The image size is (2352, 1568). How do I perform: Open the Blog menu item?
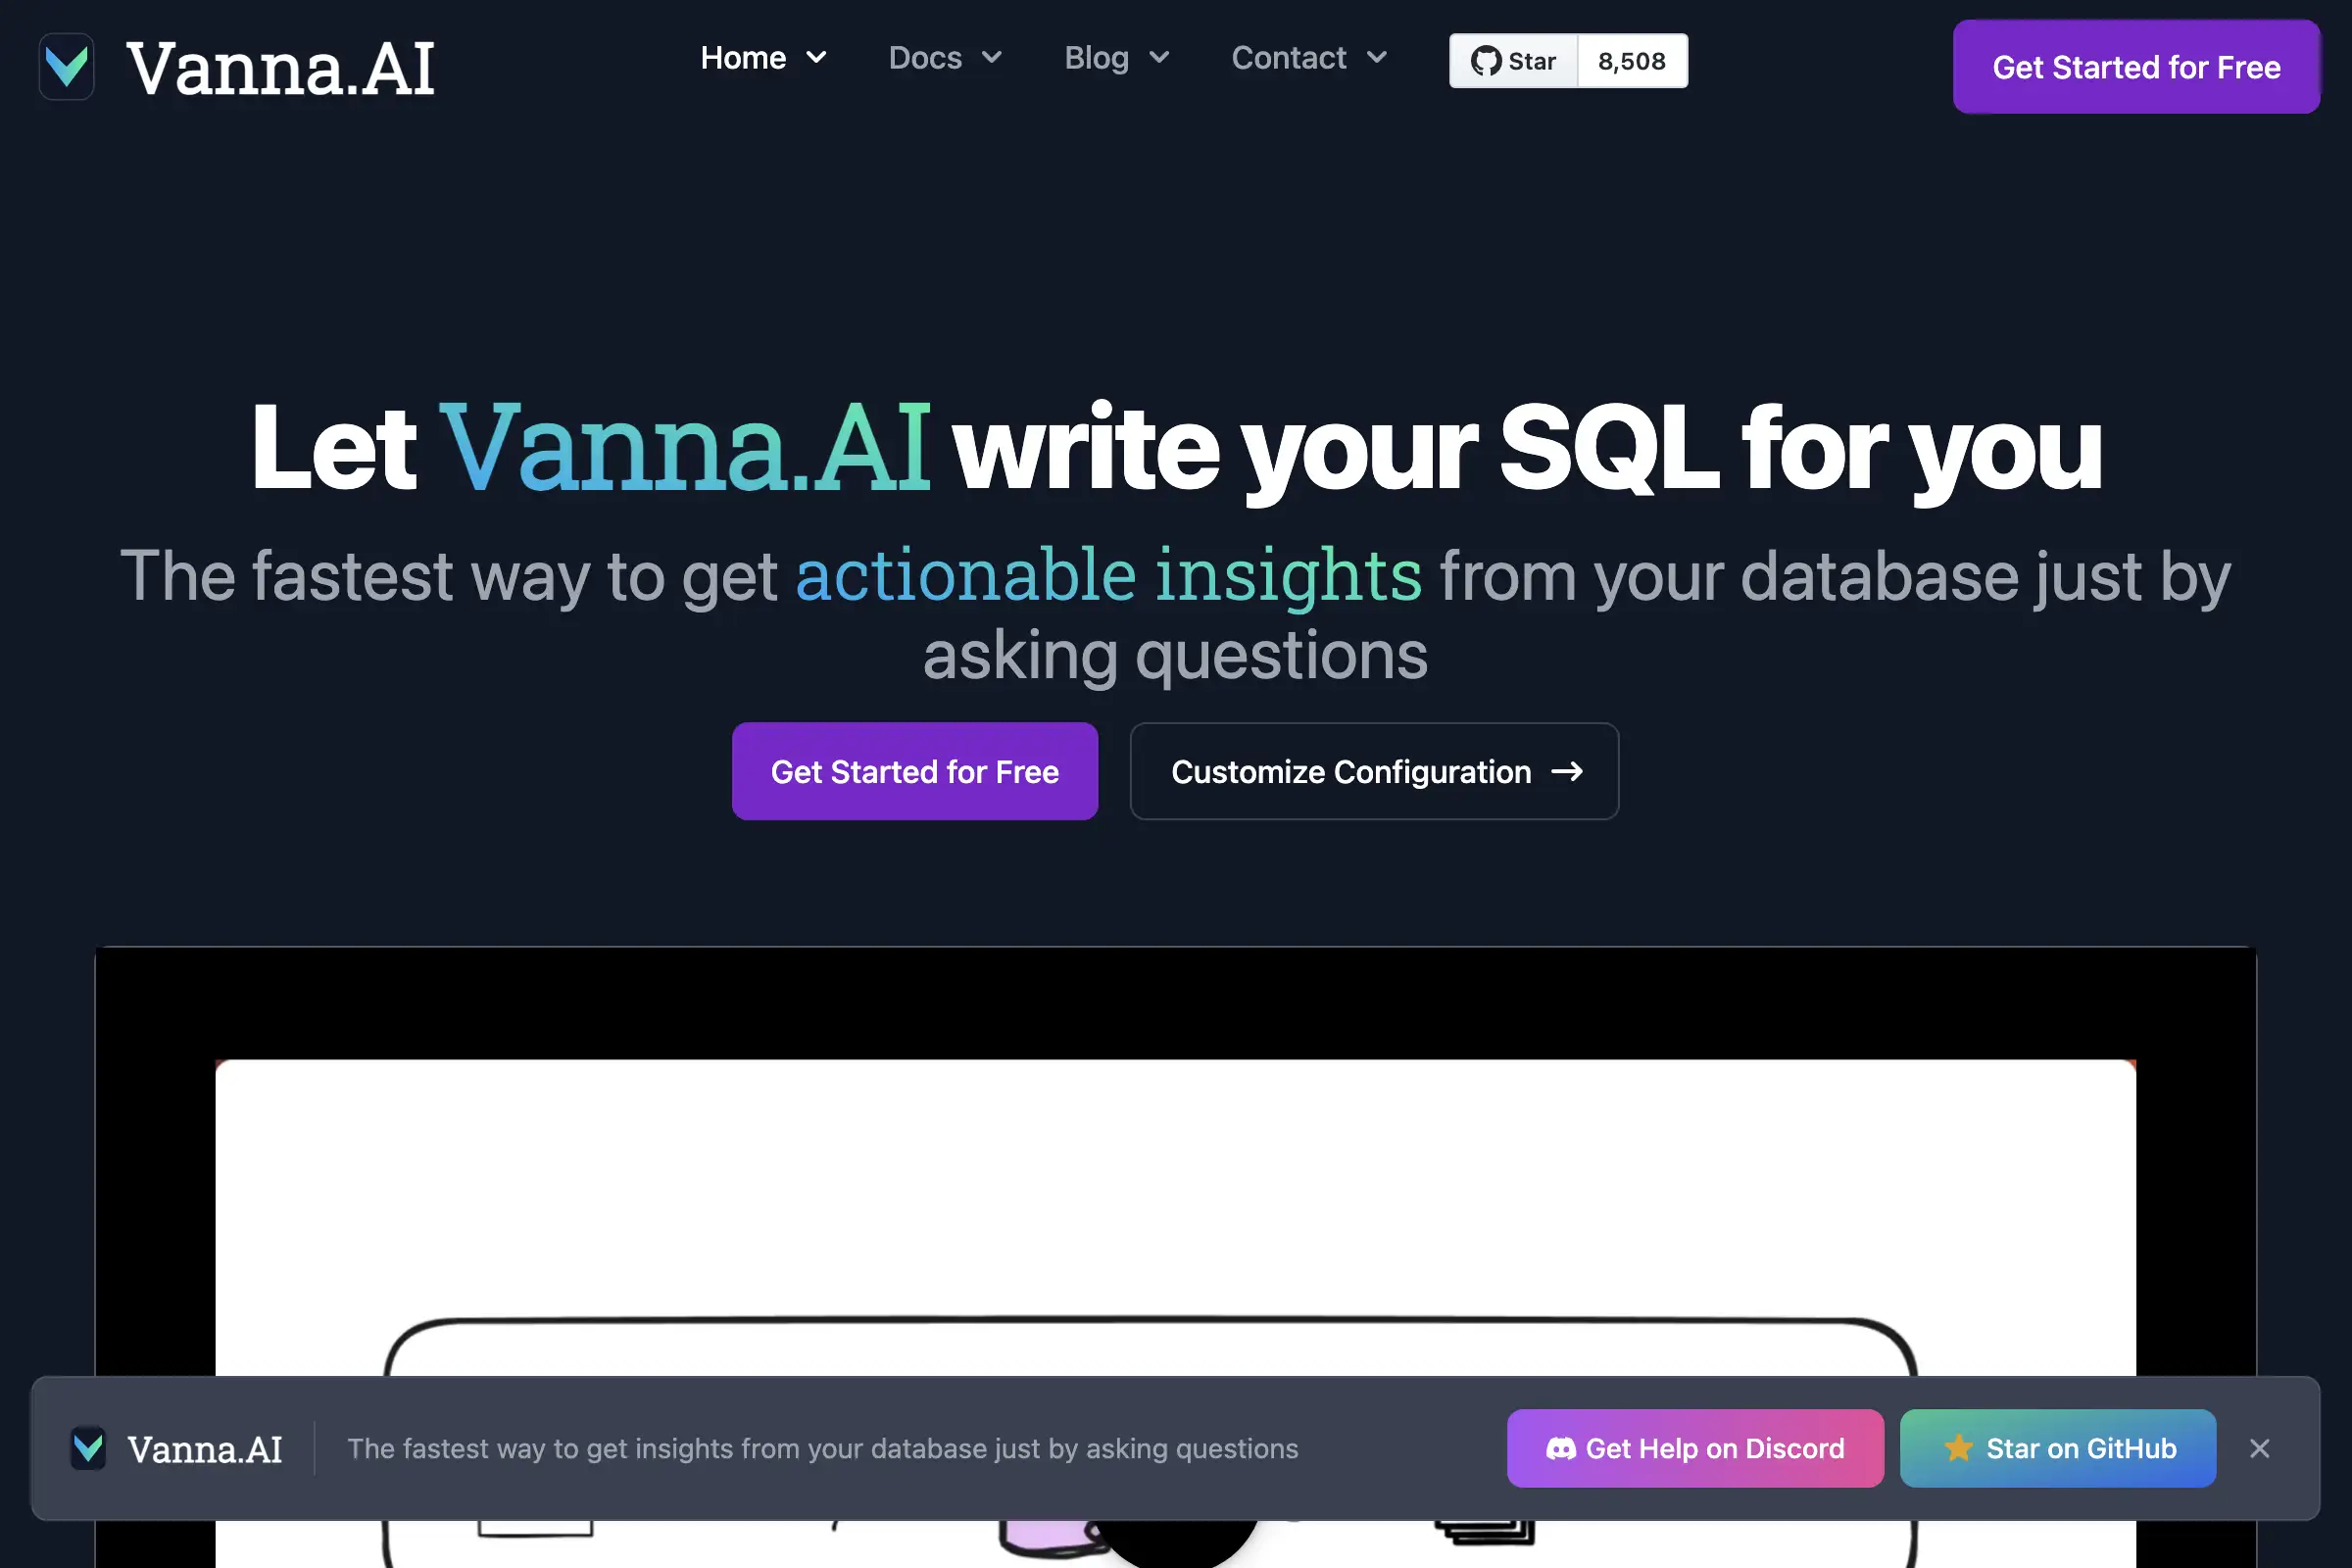[1096, 58]
